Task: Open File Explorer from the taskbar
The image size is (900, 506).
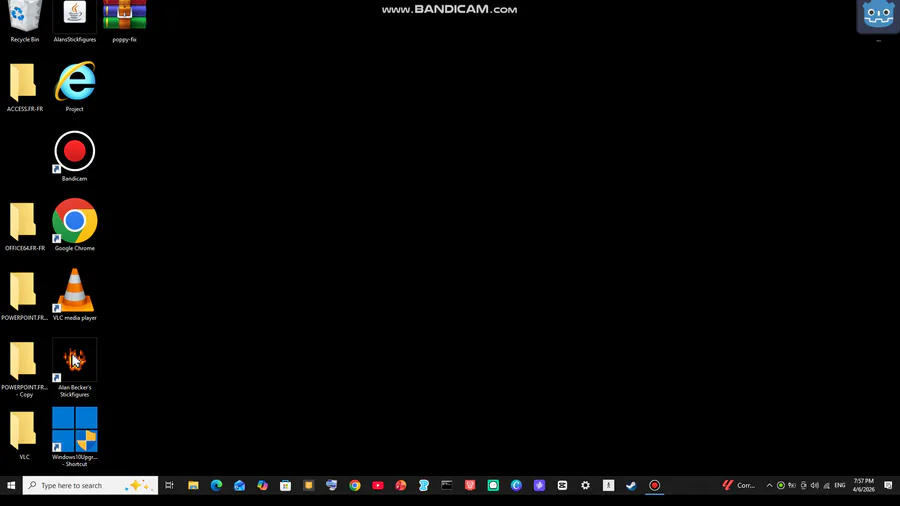Action: tap(193, 485)
